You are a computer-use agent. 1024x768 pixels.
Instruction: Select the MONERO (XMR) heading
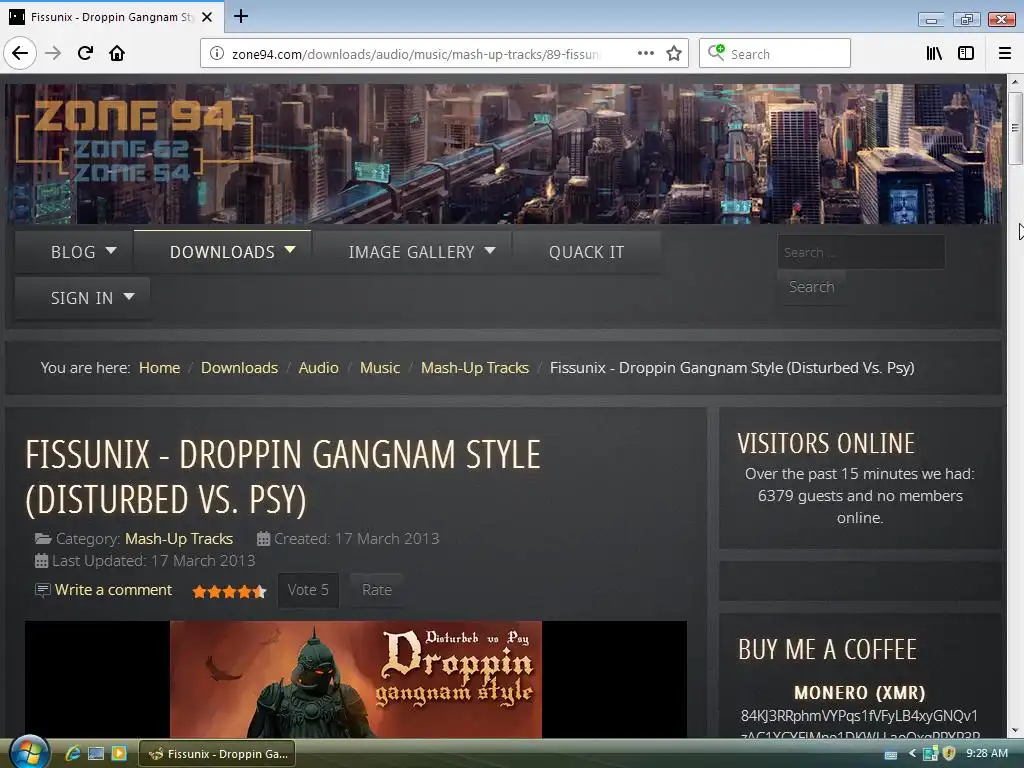(x=859, y=692)
